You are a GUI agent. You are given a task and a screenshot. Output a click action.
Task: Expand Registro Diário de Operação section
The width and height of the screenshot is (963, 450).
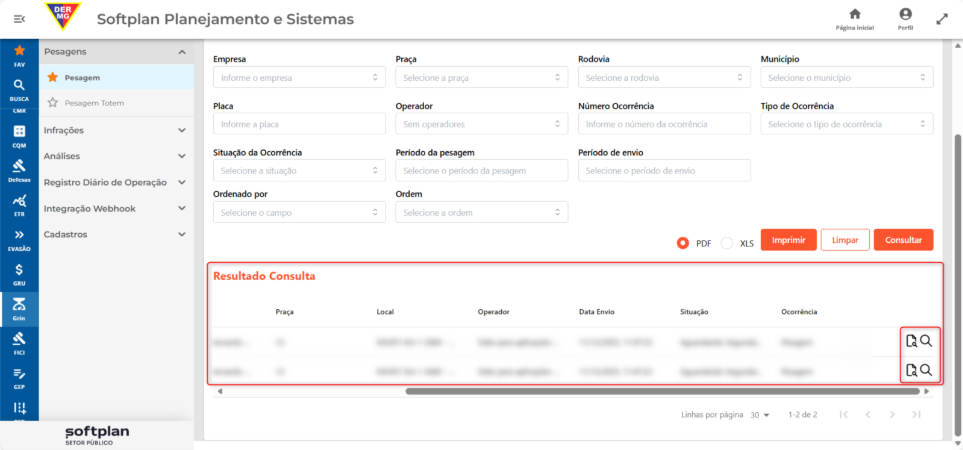pyautogui.click(x=116, y=182)
